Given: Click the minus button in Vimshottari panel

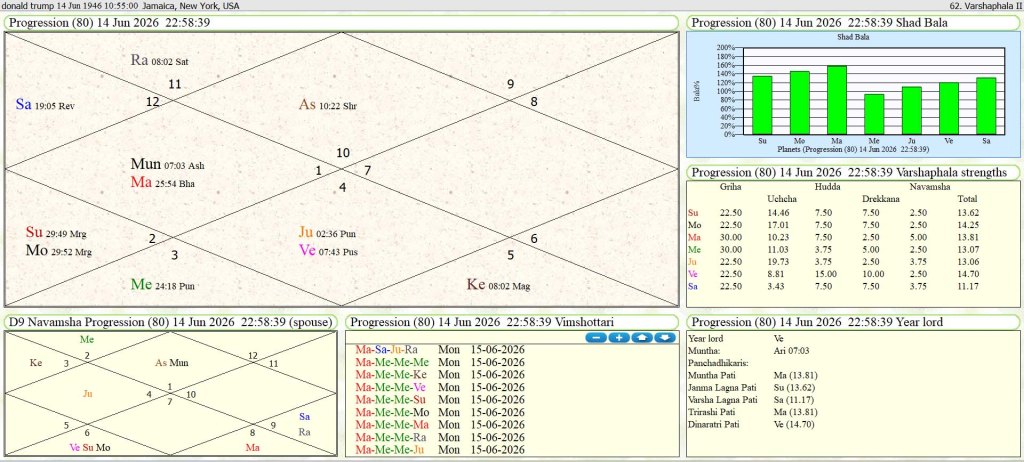Looking at the screenshot, I should pos(595,337).
